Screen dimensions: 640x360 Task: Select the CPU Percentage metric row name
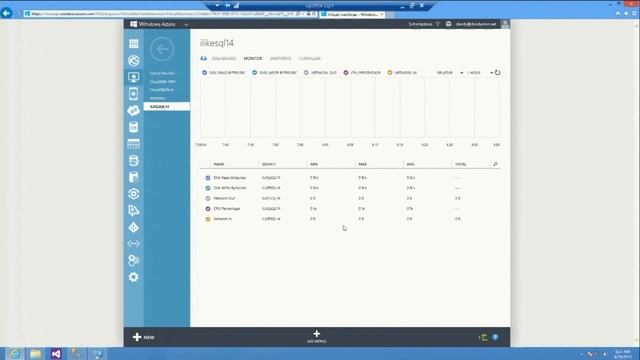pos(227,209)
